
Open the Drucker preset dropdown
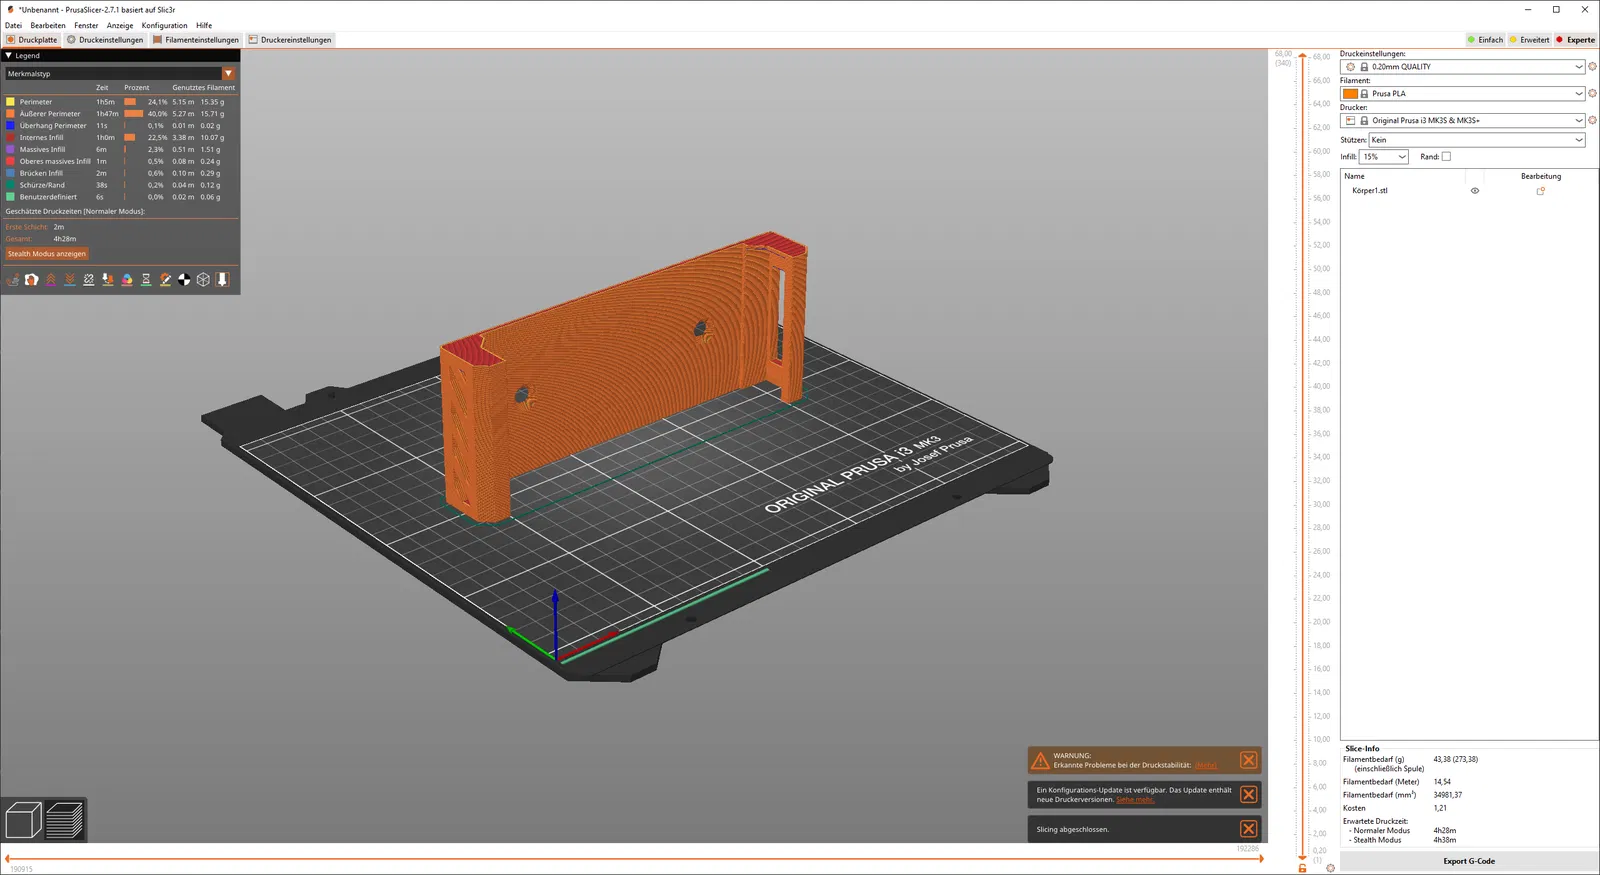point(1463,121)
